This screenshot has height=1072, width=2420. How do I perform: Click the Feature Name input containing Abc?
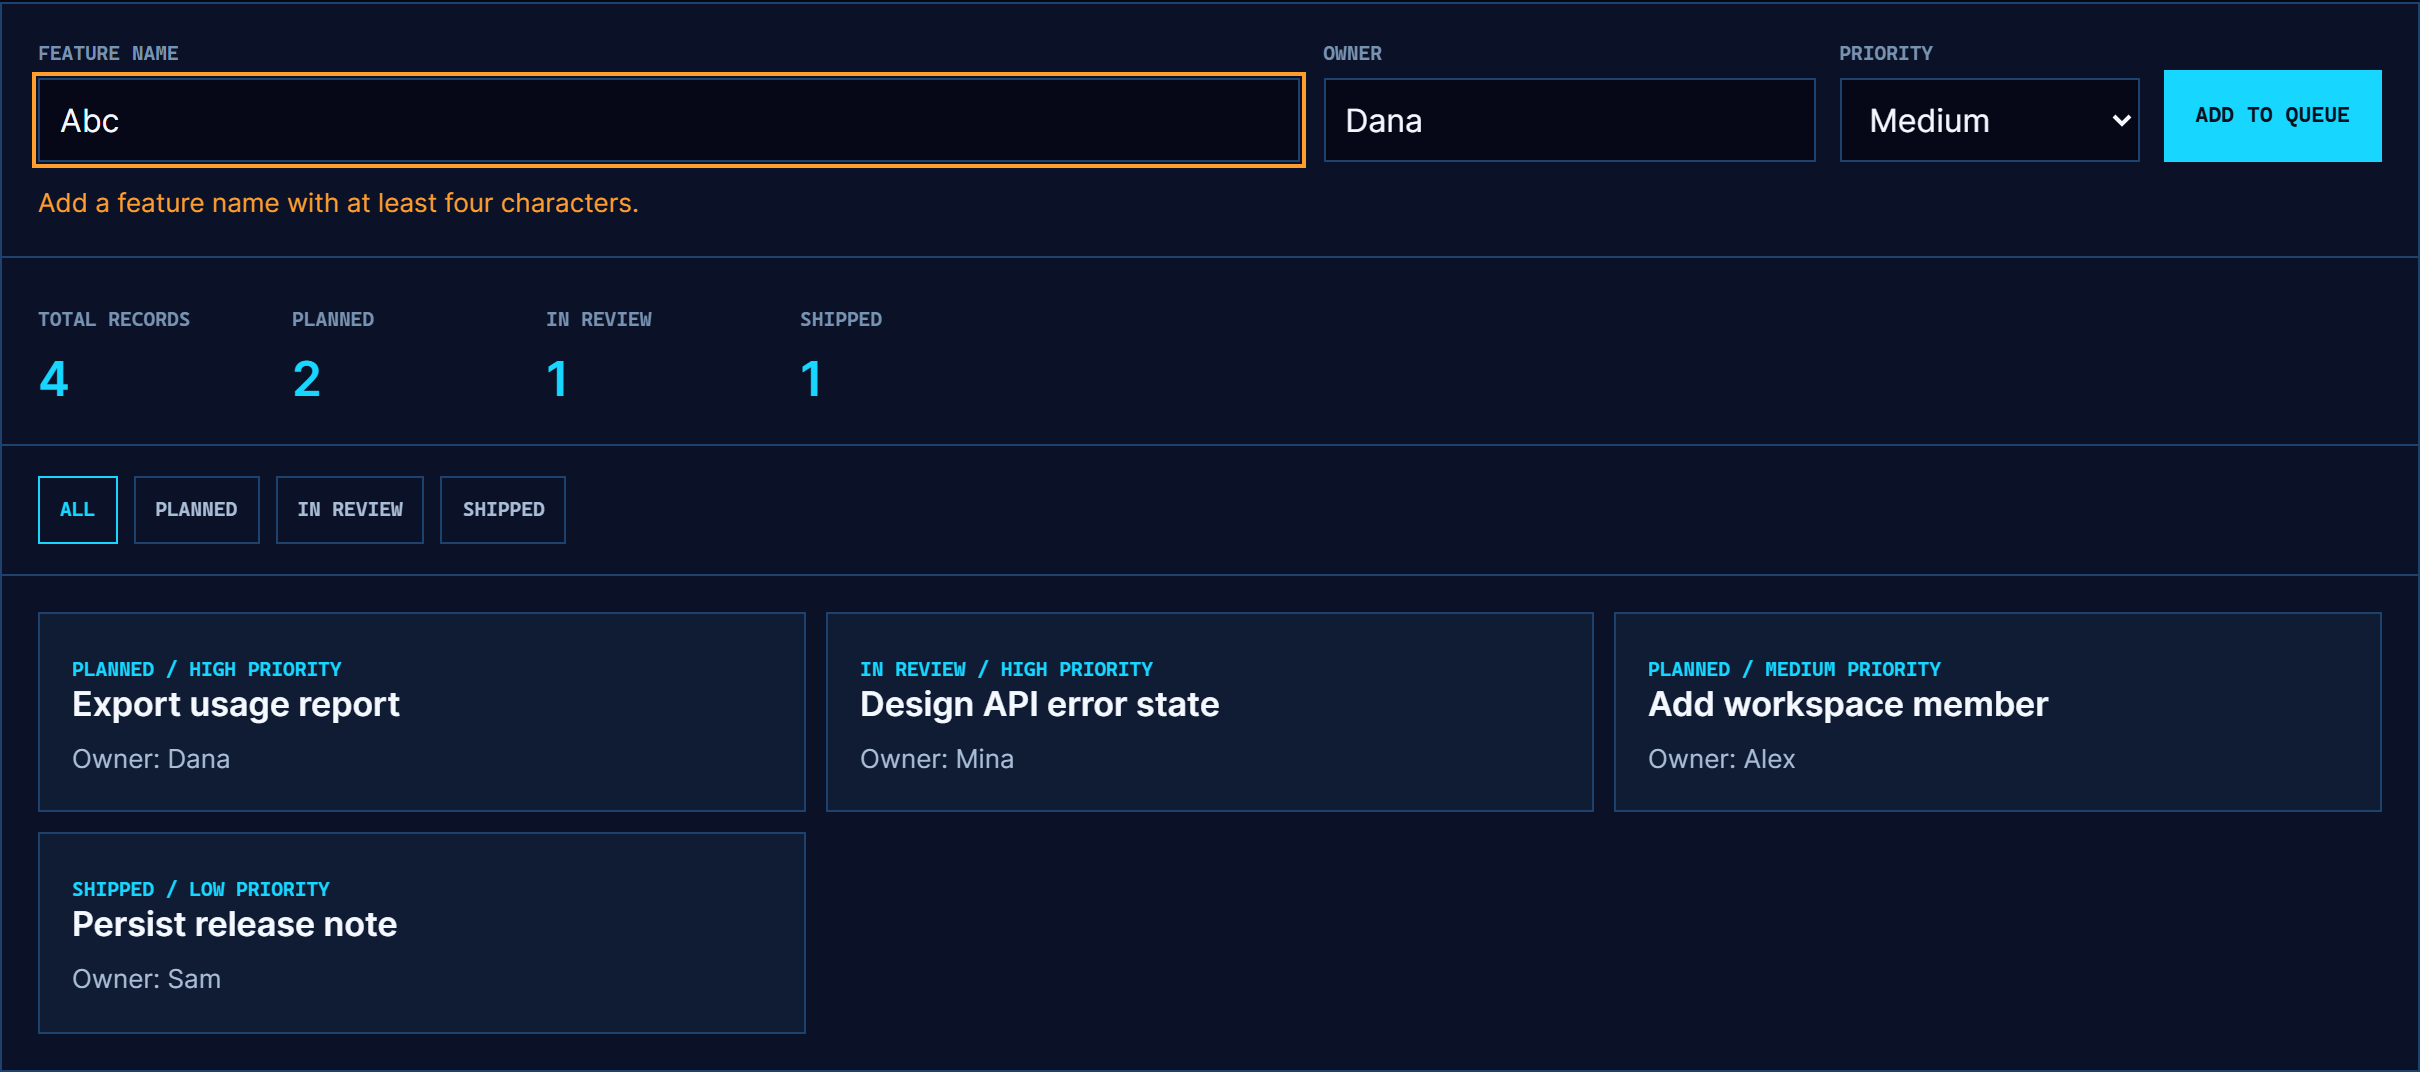coord(668,120)
